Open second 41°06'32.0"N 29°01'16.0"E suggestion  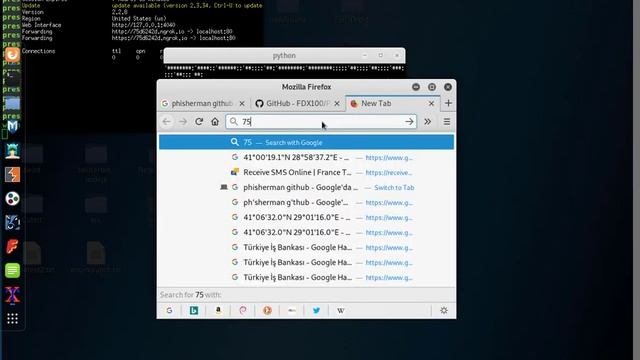(x=306, y=232)
